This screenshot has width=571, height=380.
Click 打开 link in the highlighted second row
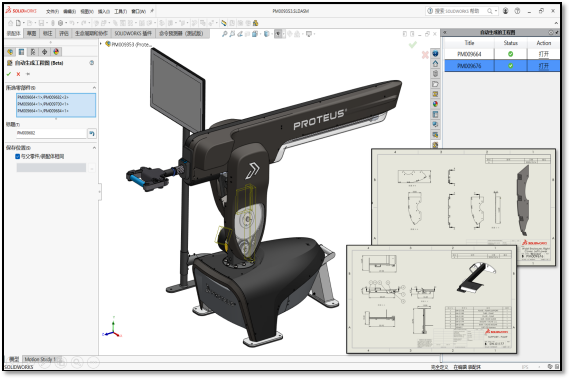(x=543, y=66)
